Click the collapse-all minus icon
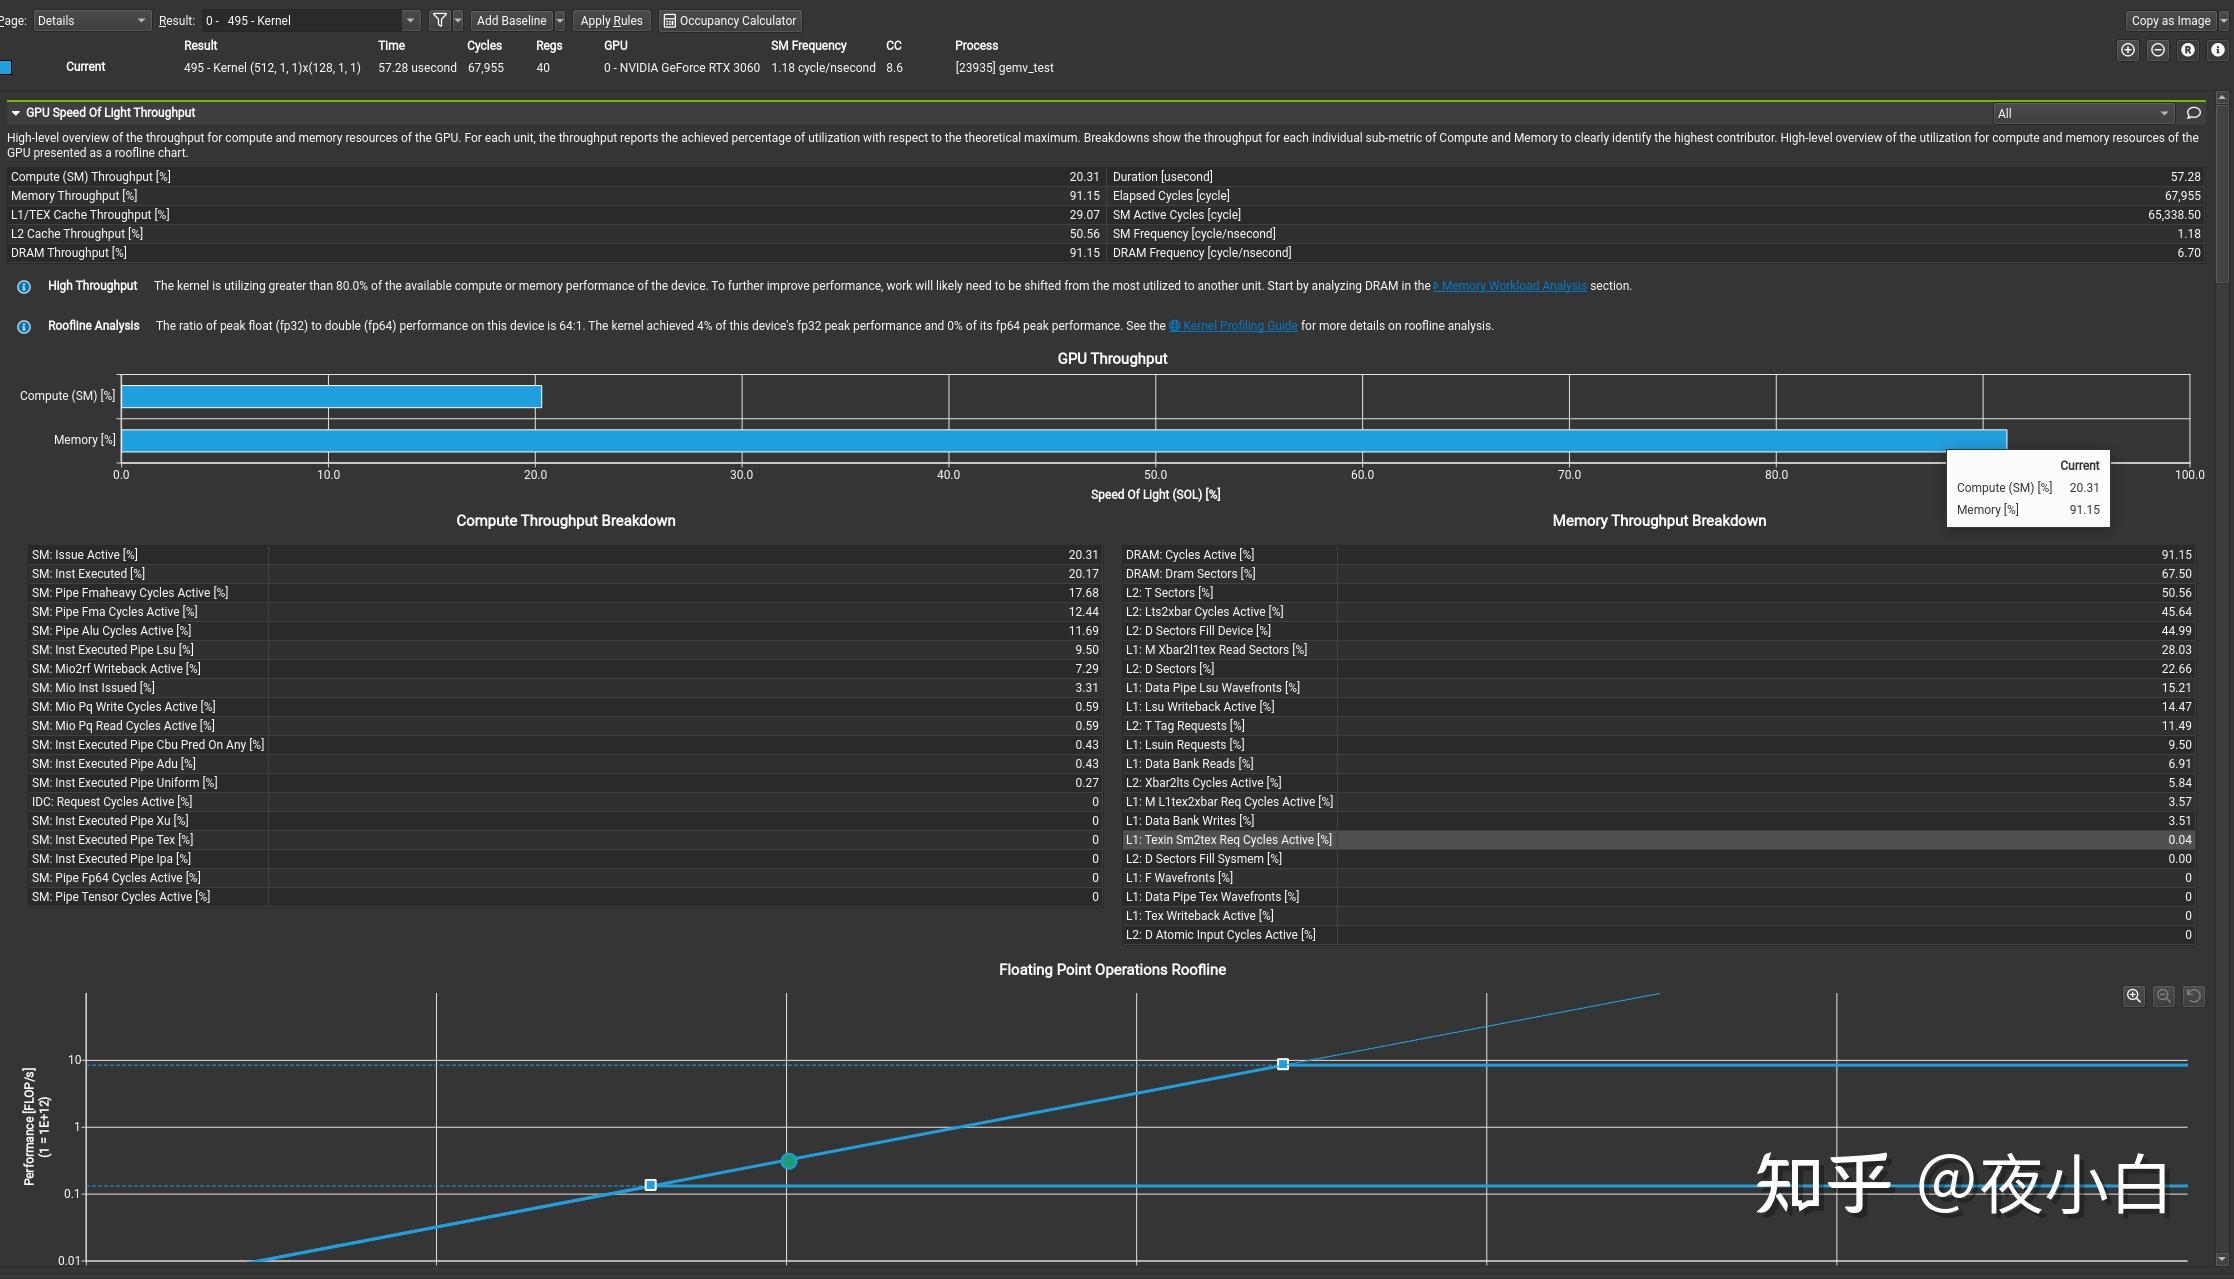Viewport: 2234px width, 1279px height. point(2157,50)
